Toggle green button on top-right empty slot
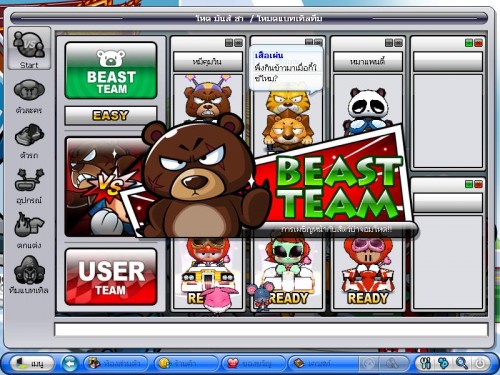 tap(469, 43)
